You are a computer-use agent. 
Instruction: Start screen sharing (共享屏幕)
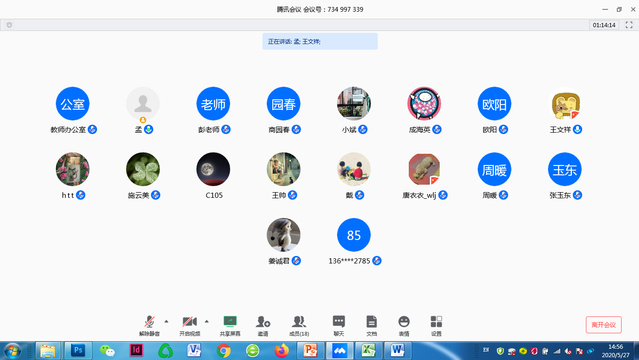(x=230, y=325)
